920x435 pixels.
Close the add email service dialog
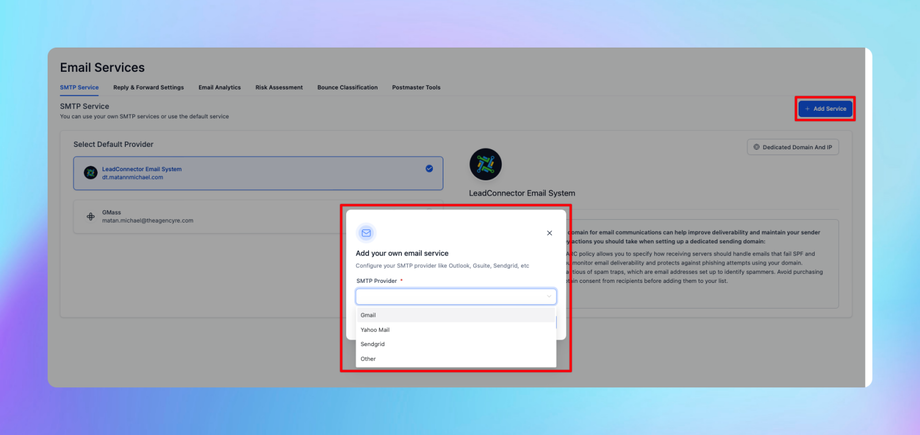click(x=549, y=233)
